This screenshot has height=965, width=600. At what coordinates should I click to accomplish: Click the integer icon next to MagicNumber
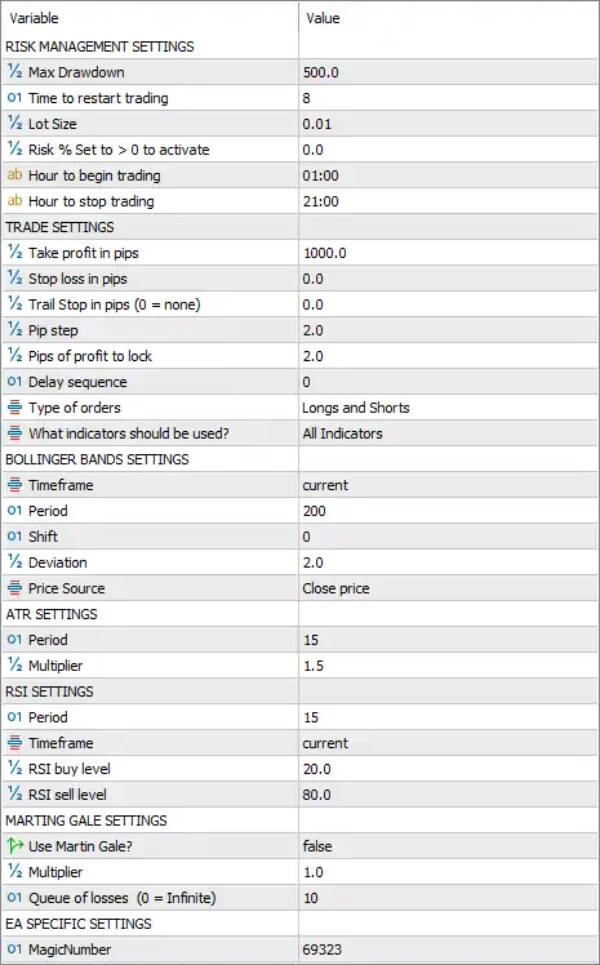click(15, 950)
